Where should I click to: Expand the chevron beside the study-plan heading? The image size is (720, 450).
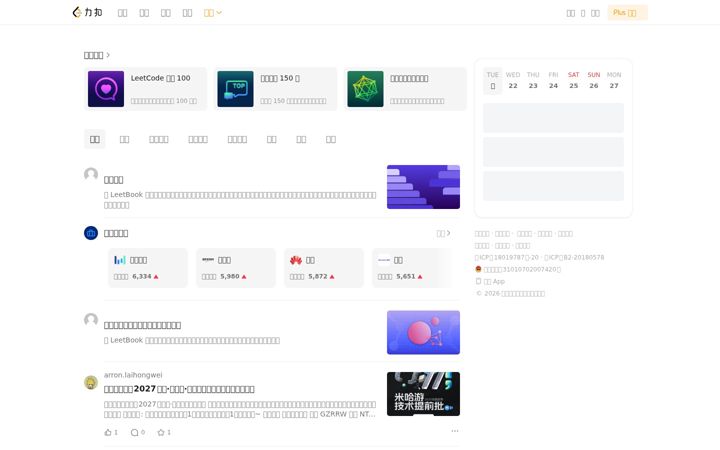[108, 55]
